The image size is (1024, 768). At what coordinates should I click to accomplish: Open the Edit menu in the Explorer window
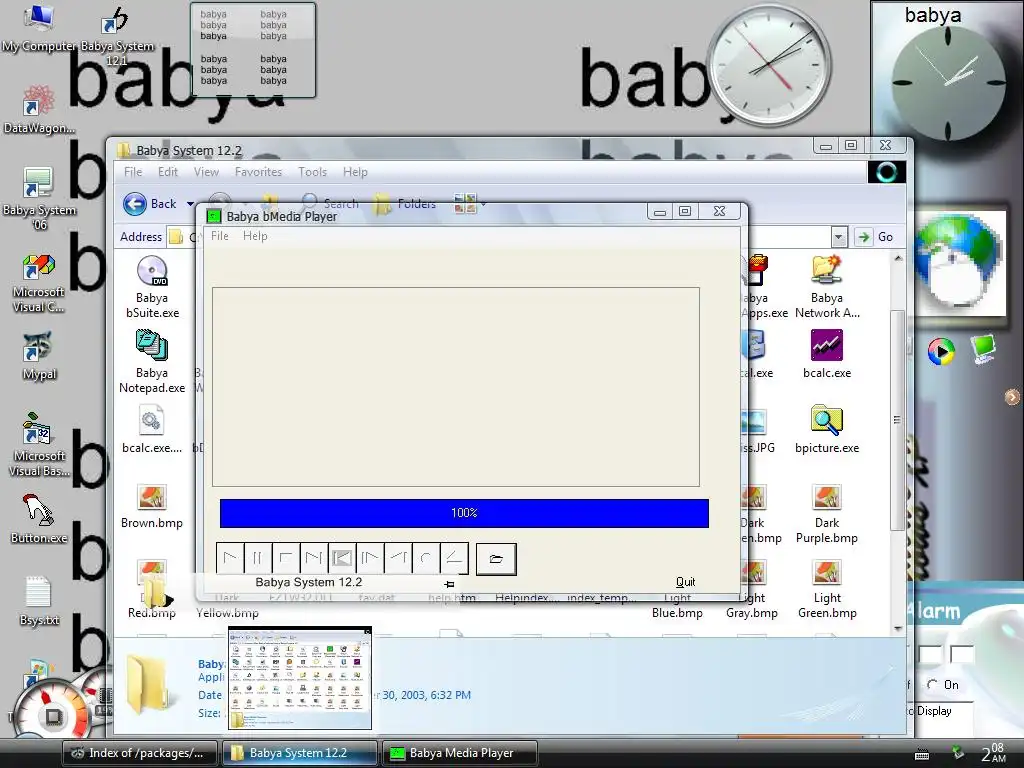click(168, 172)
